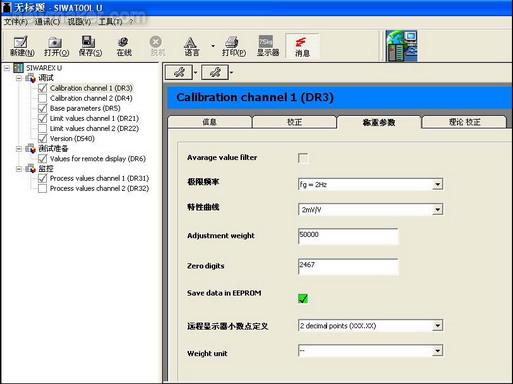Click the Save (保存) floppy icon
This screenshot has width=513, height=384.
click(89, 42)
